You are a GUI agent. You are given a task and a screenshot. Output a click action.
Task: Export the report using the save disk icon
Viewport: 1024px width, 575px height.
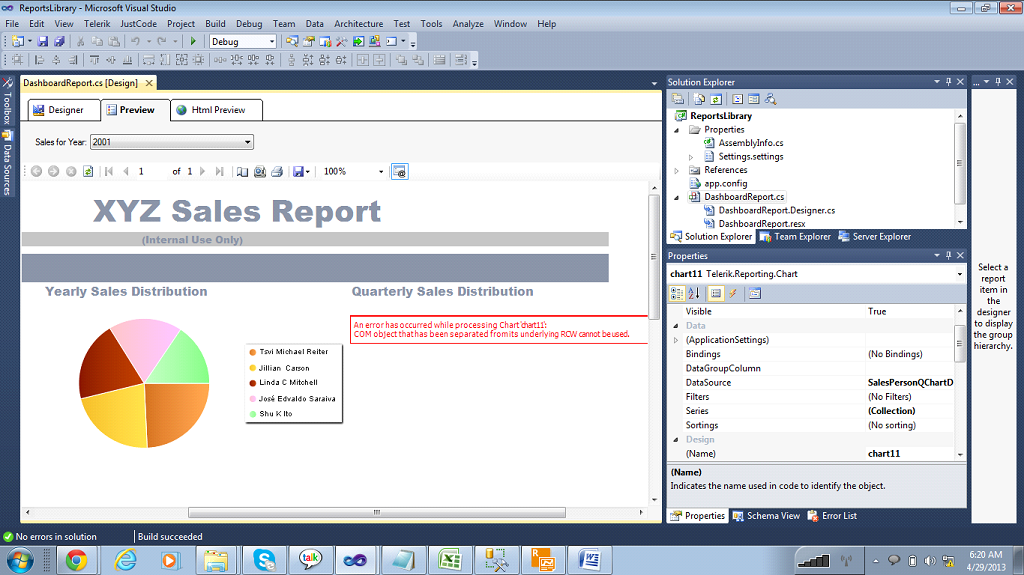pyautogui.click(x=298, y=171)
